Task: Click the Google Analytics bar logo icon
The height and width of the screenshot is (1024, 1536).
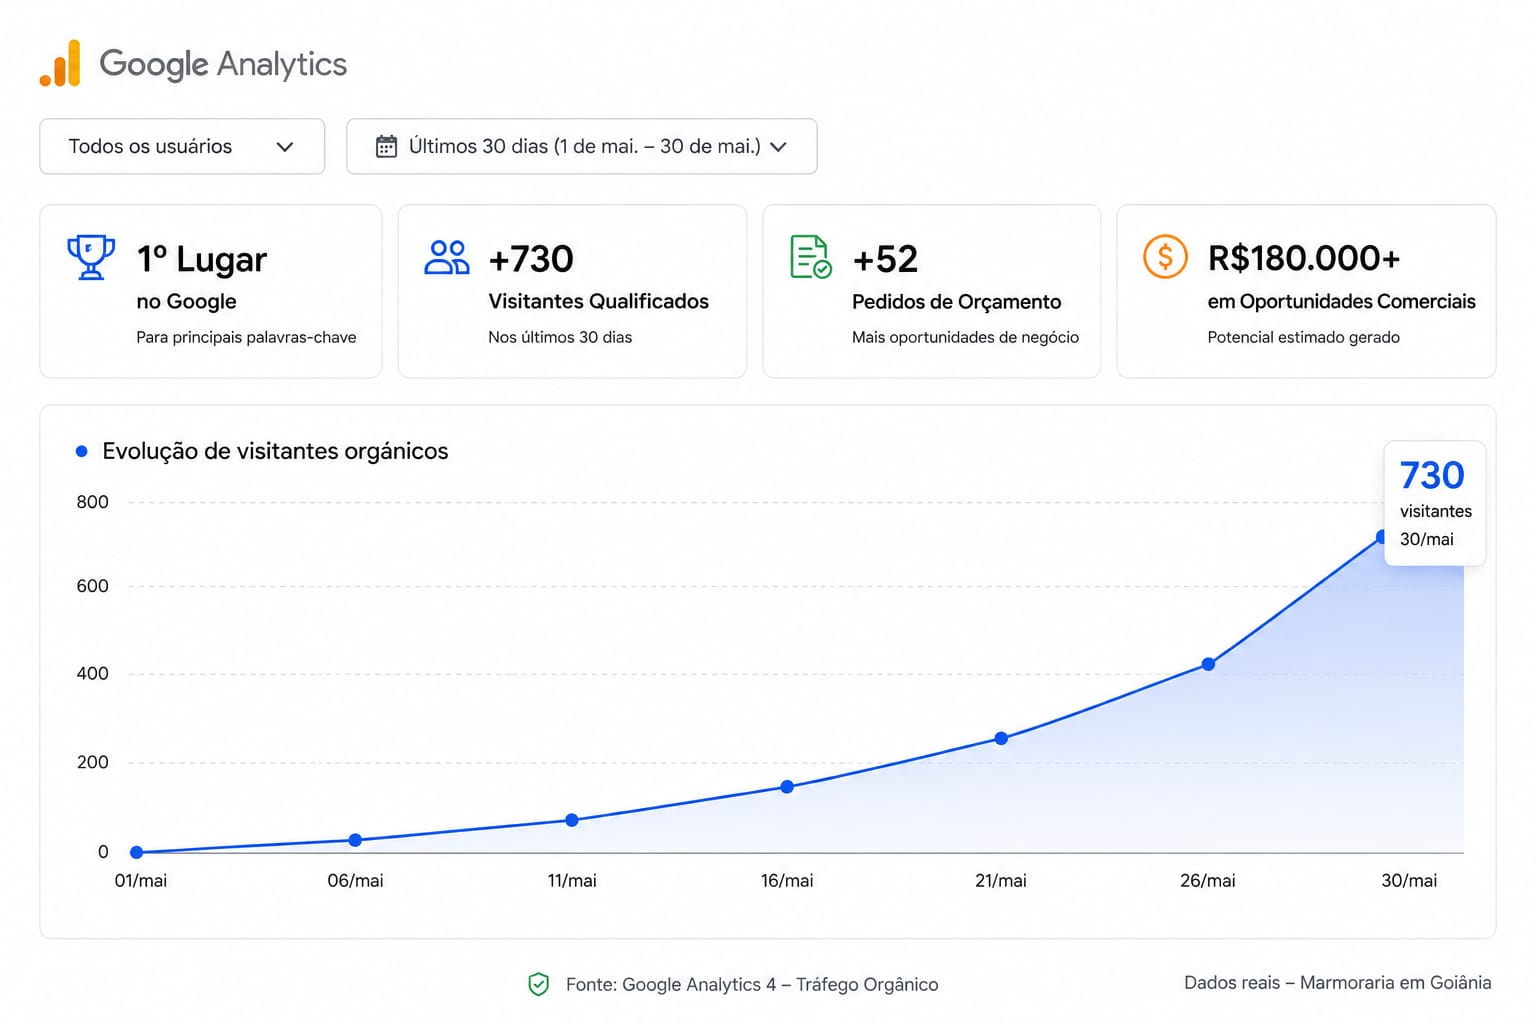Action: [x=60, y=63]
